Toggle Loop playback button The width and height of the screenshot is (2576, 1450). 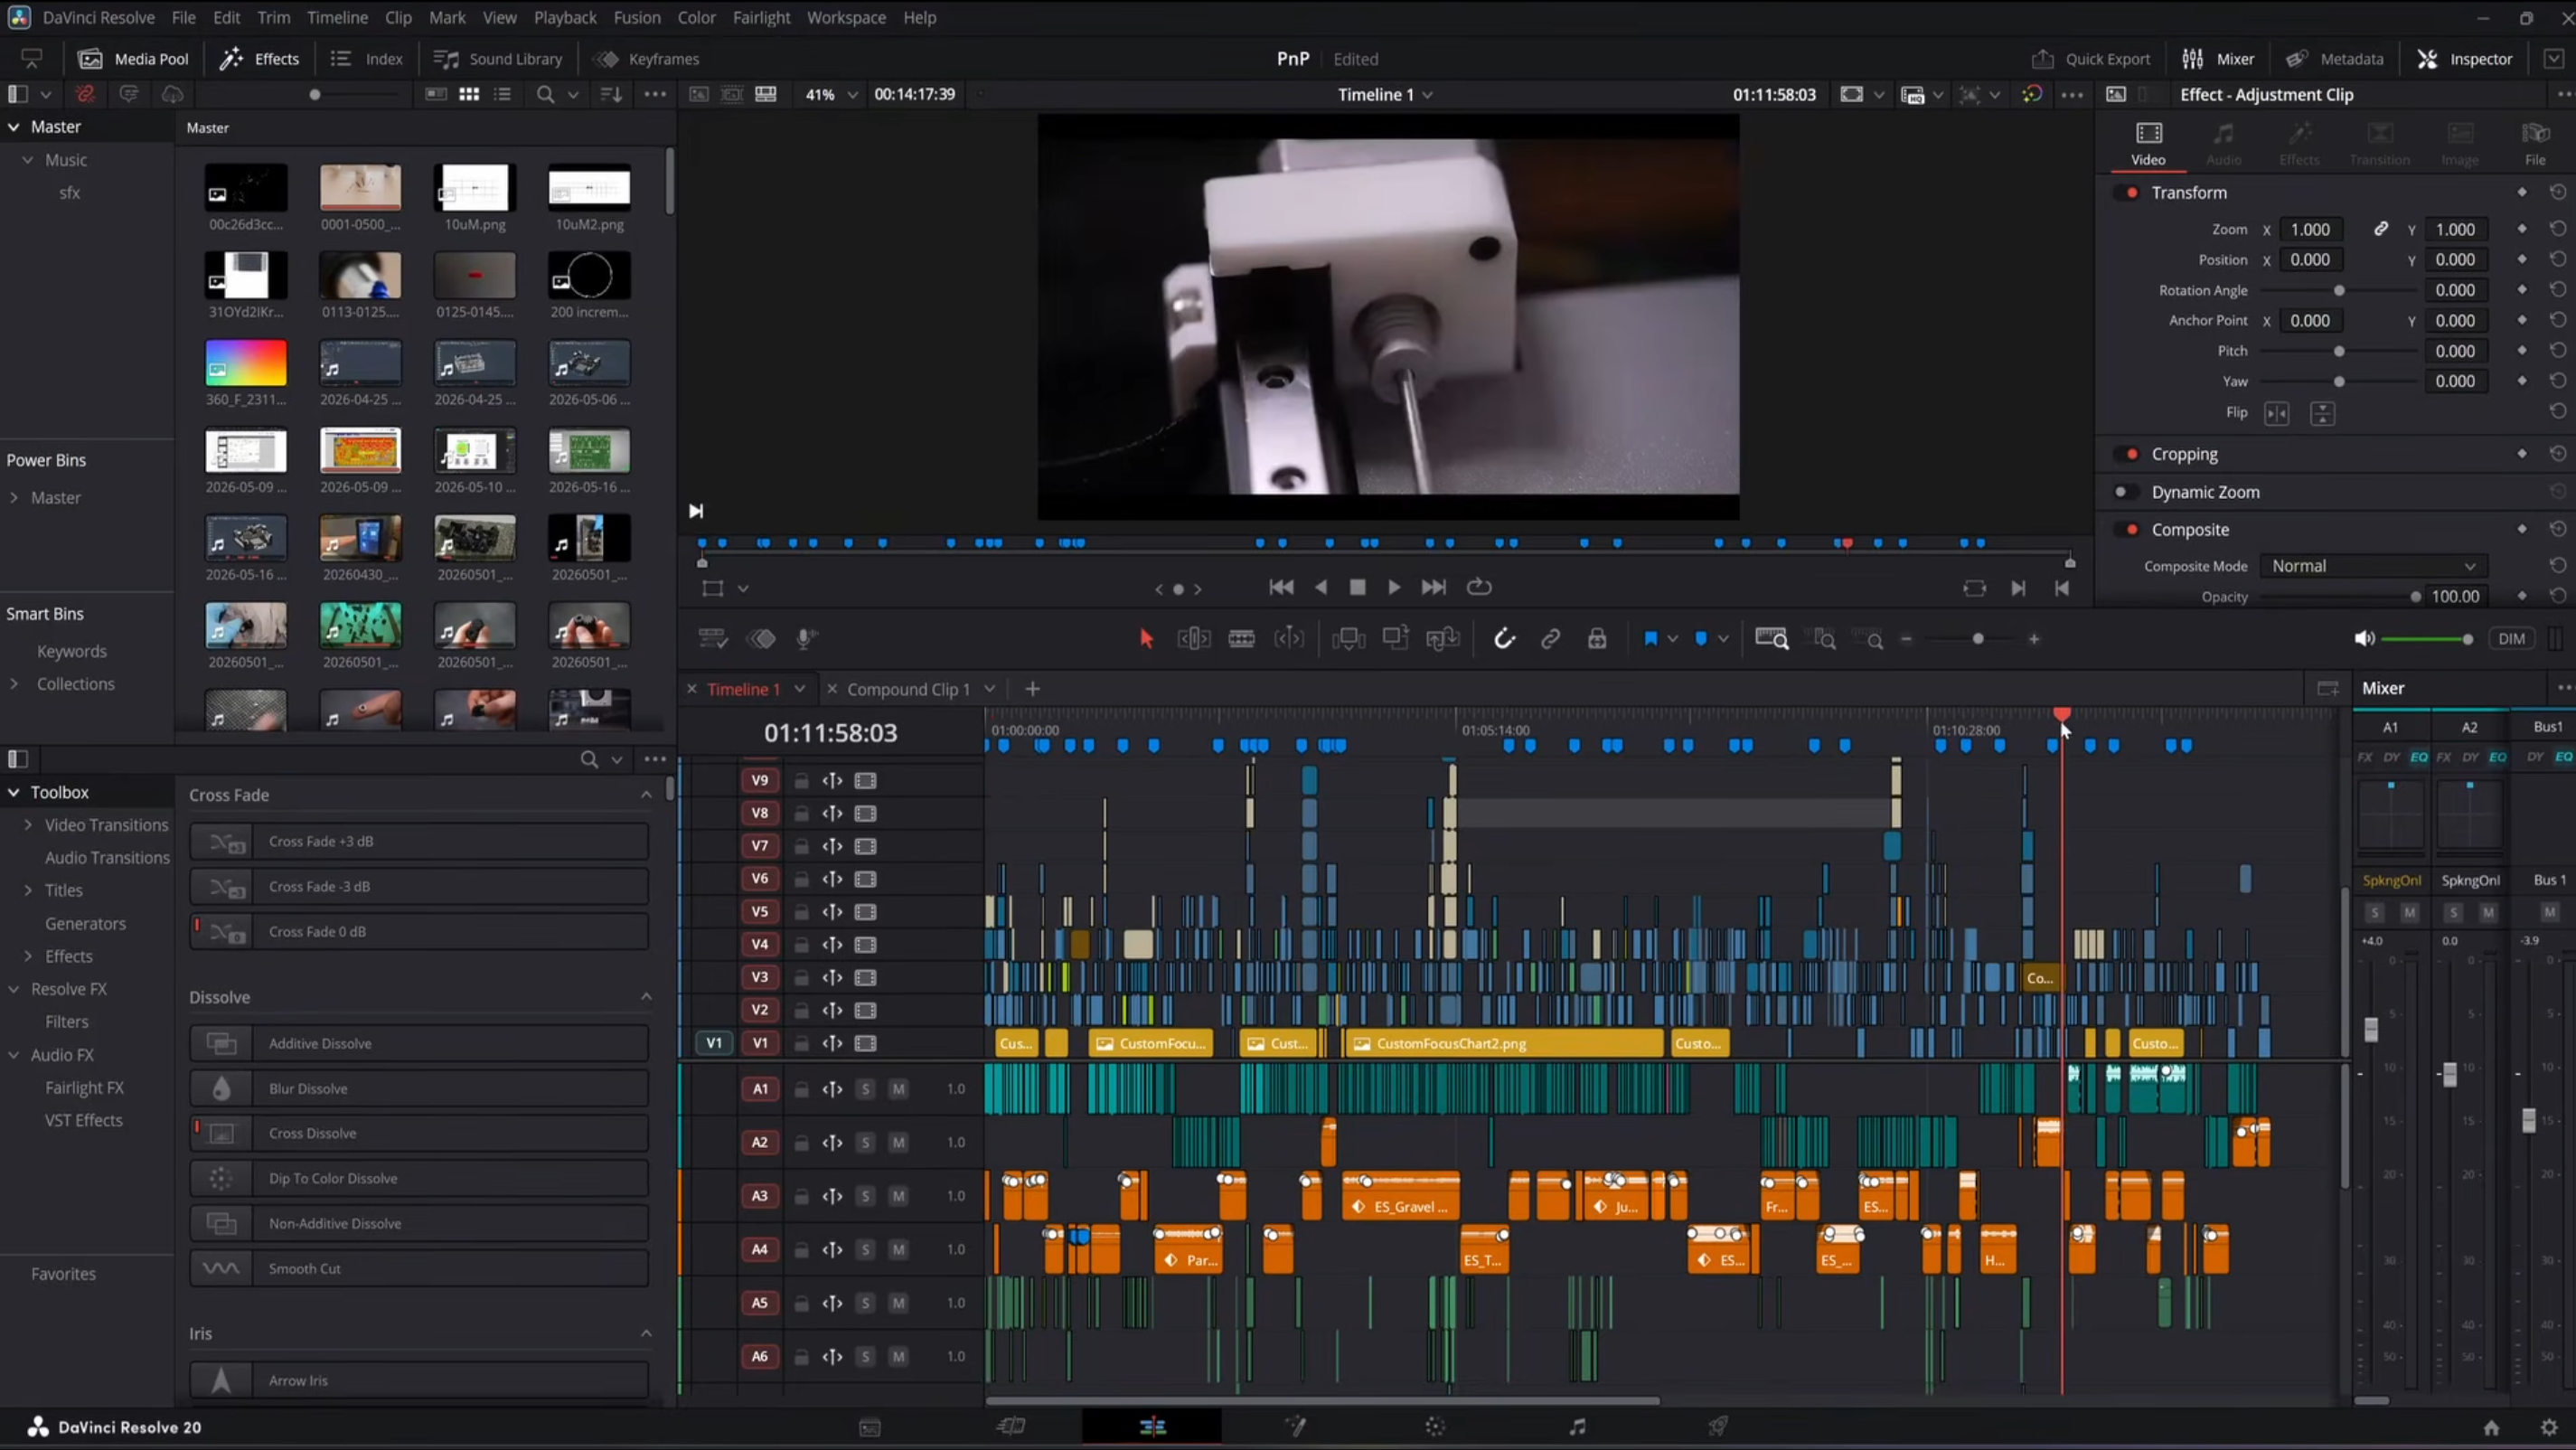coord(1479,588)
